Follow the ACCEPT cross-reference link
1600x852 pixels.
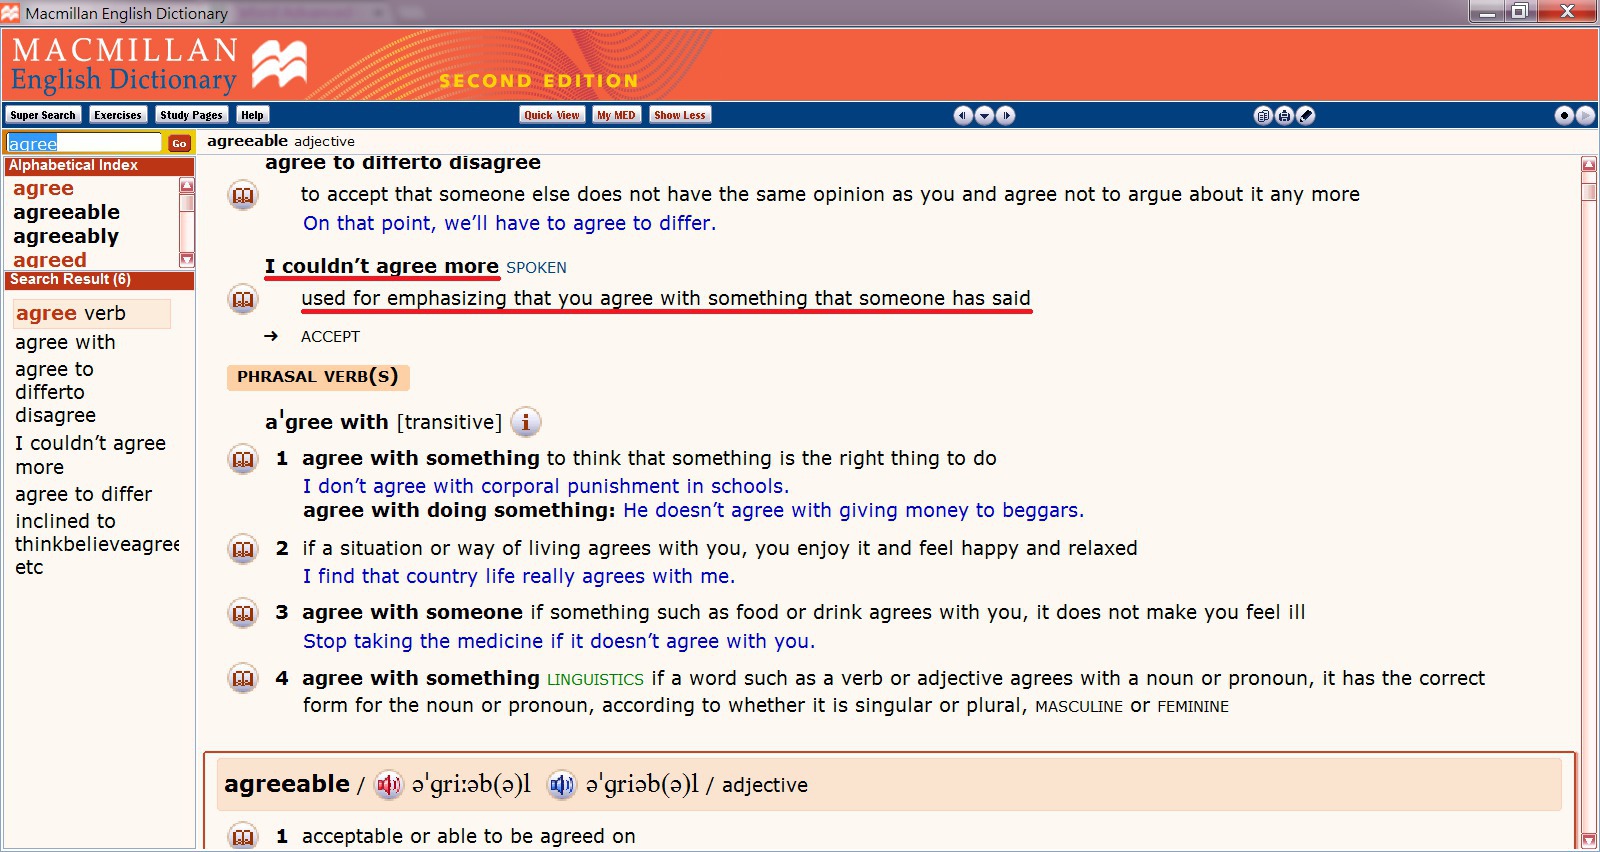(330, 337)
